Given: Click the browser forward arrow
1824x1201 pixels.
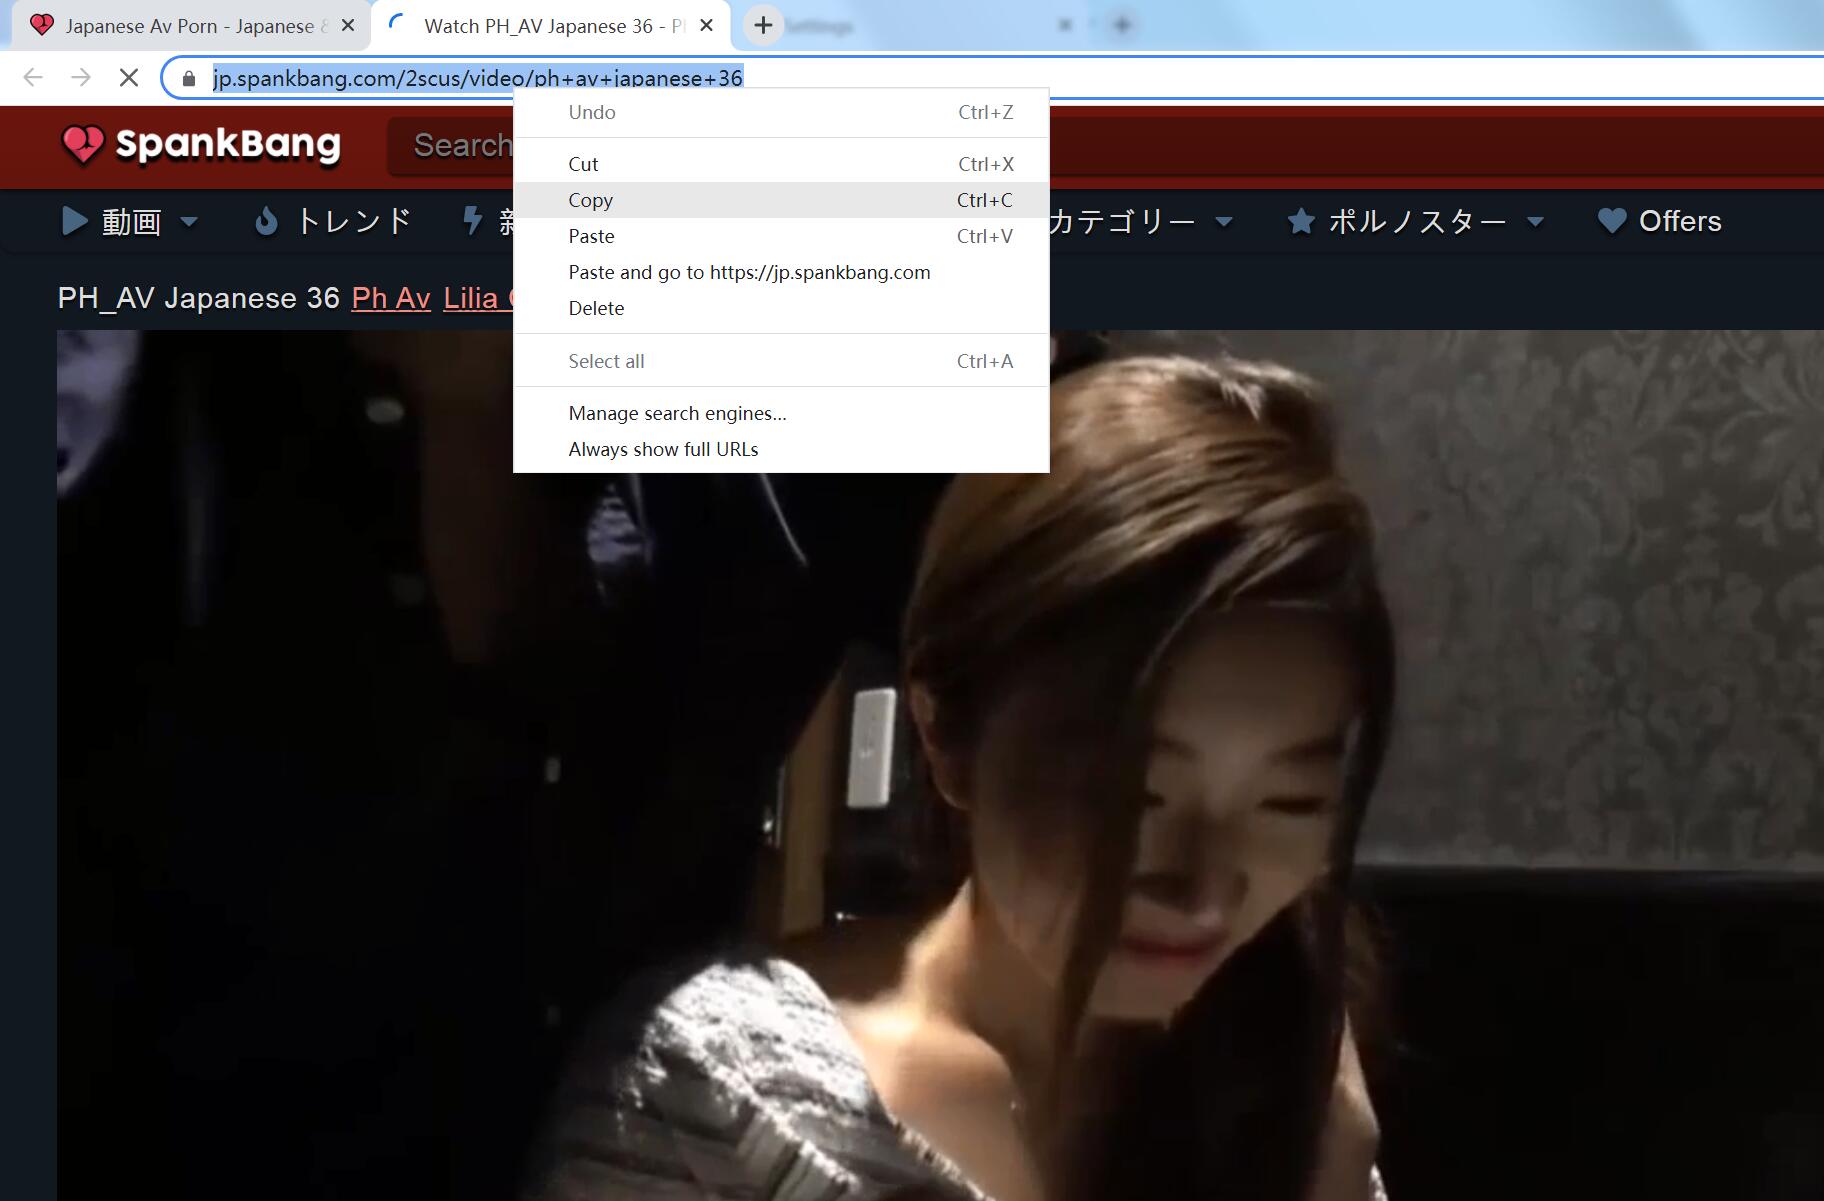Looking at the screenshot, I should click(x=81, y=77).
